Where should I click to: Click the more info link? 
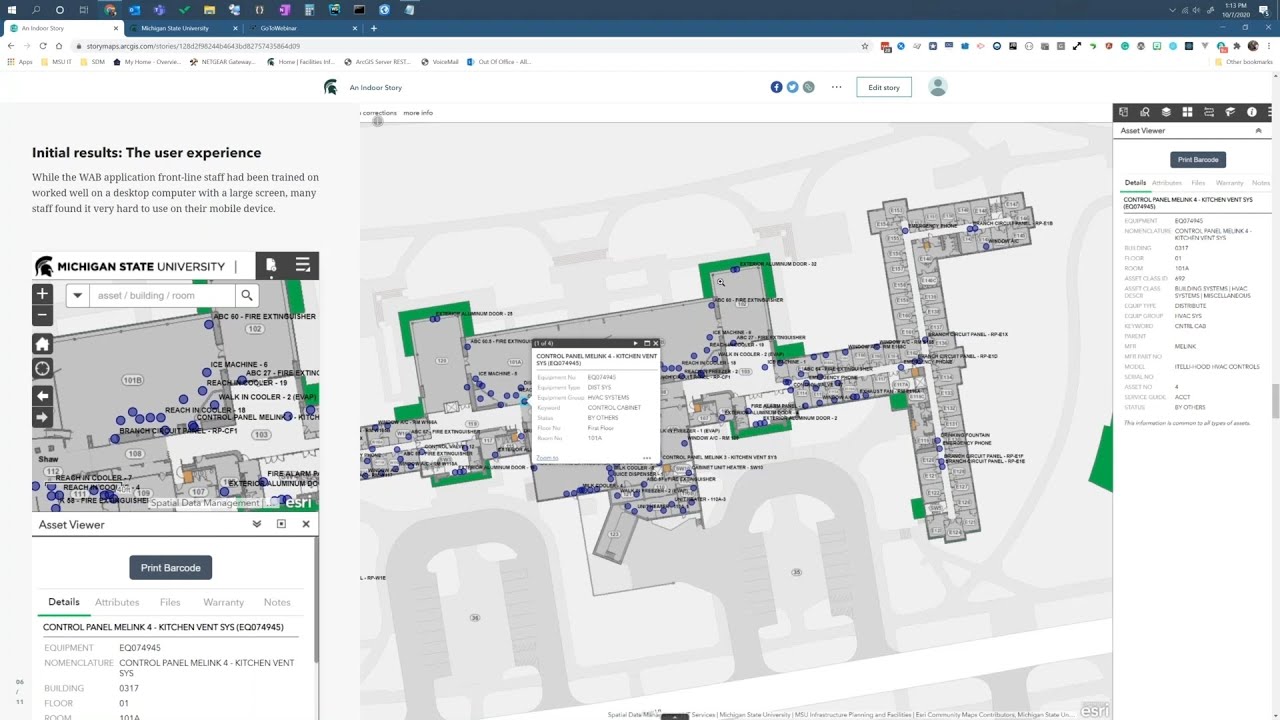coord(418,113)
